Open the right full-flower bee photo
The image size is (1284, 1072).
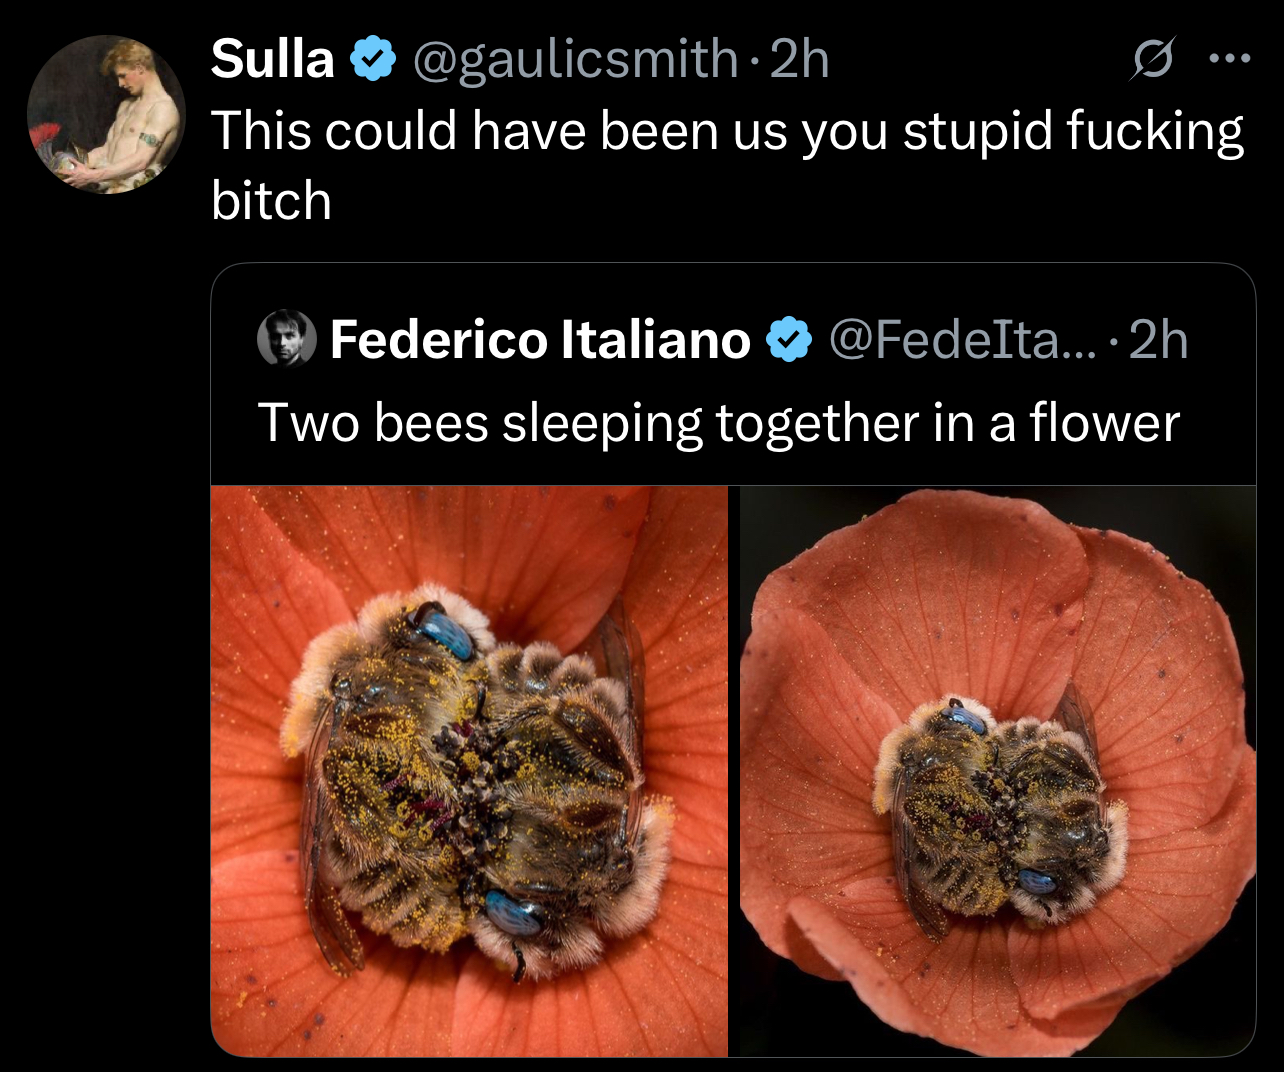[x=997, y=770]
